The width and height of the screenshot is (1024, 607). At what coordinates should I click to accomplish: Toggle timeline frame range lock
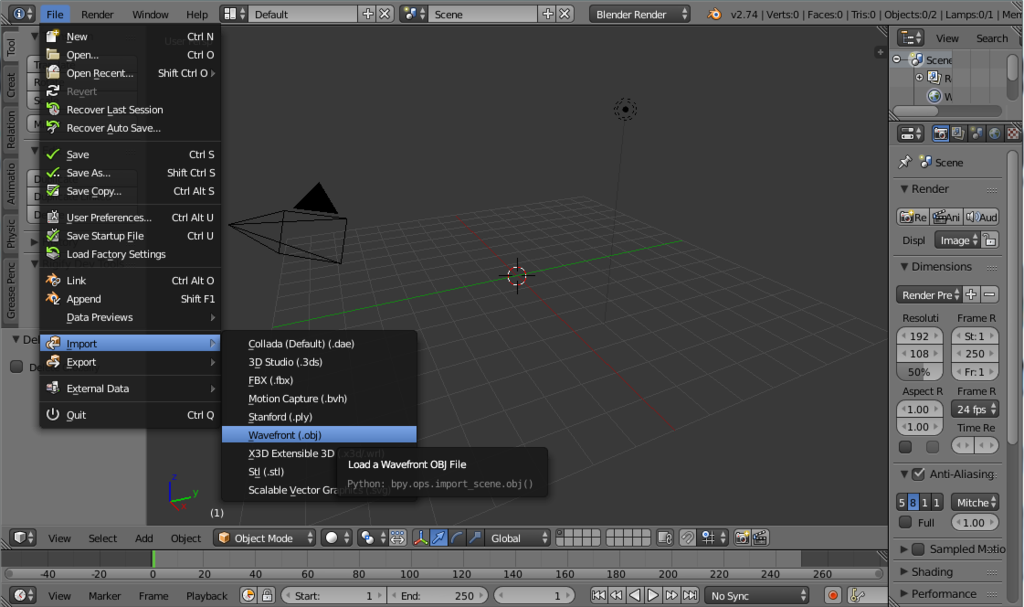266,595
